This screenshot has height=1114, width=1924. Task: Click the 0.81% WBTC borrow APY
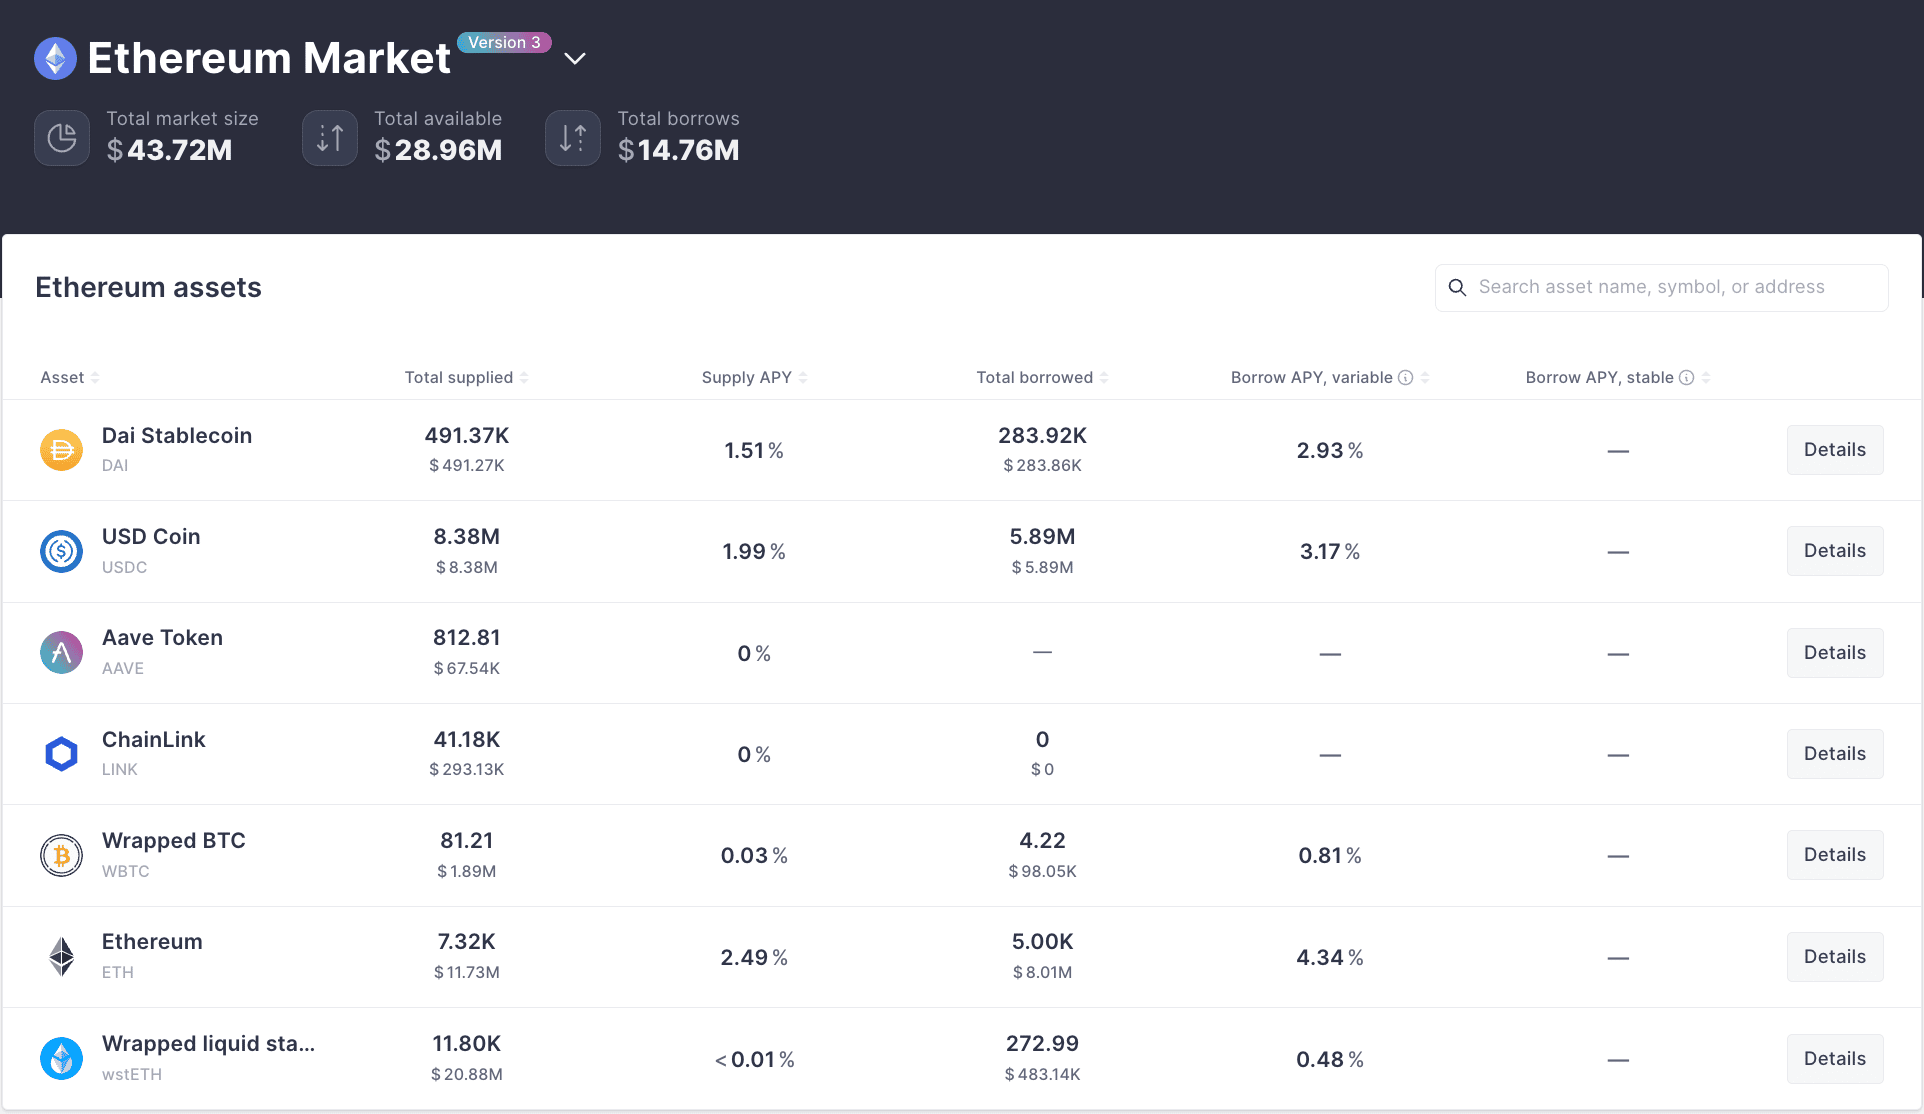1330,856
